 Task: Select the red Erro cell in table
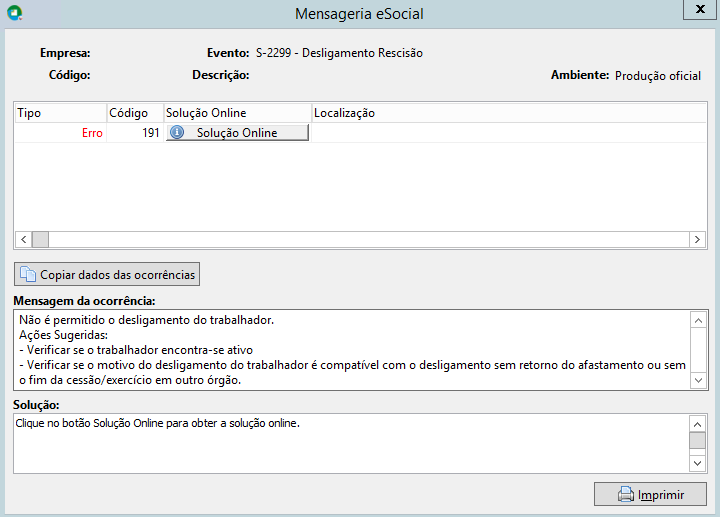tap(61, 133)
